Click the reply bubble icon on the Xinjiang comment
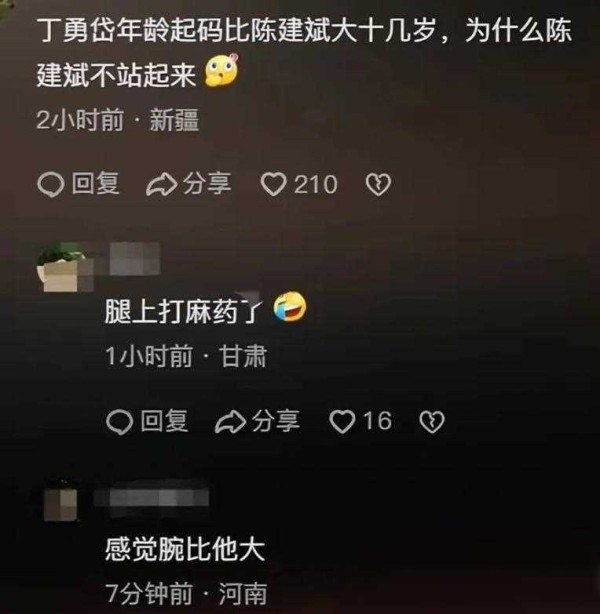 (51, 184)
